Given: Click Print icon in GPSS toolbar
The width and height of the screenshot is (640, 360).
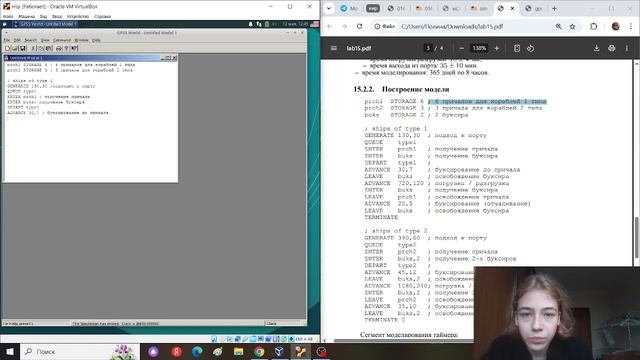Looking at the screenshot, I should [x=58, y=48].
